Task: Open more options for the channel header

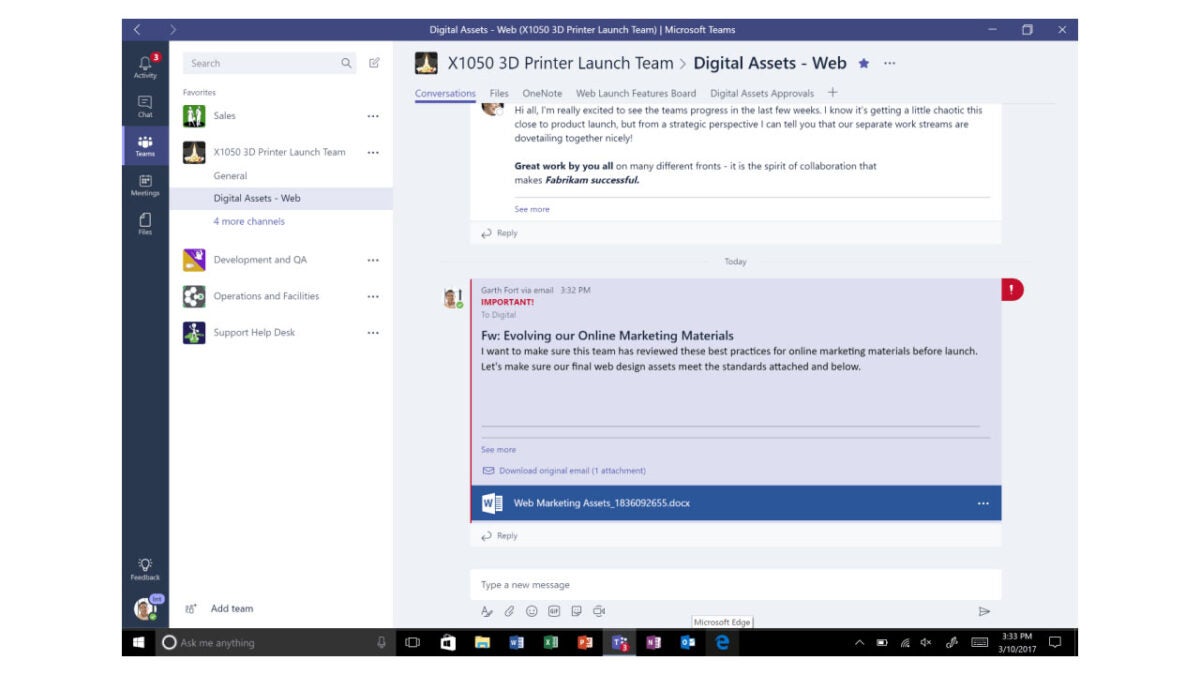Action: coord(888,63)
